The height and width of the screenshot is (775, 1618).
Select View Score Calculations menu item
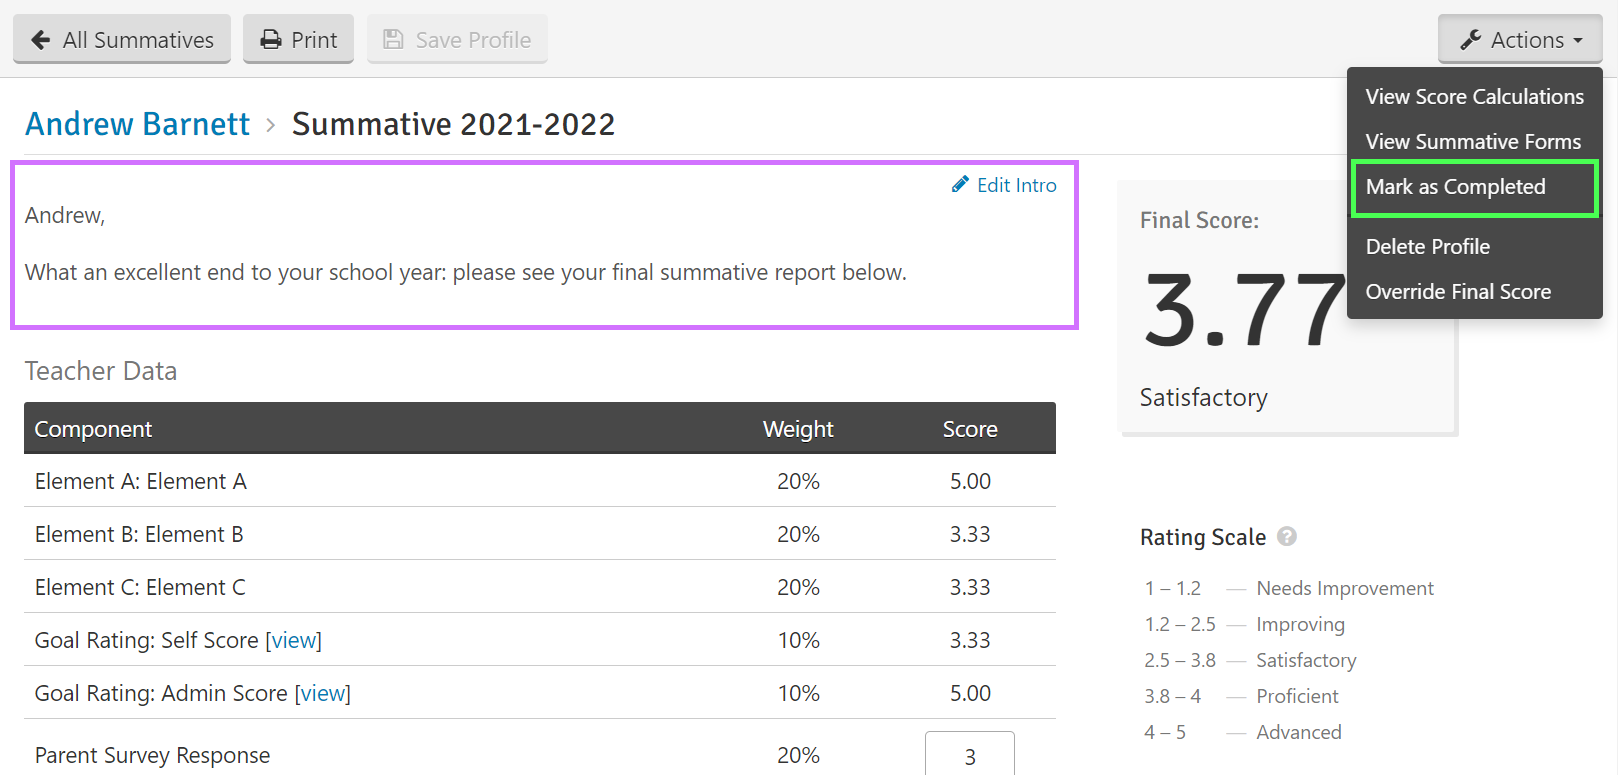click(x=1474, y=97)
